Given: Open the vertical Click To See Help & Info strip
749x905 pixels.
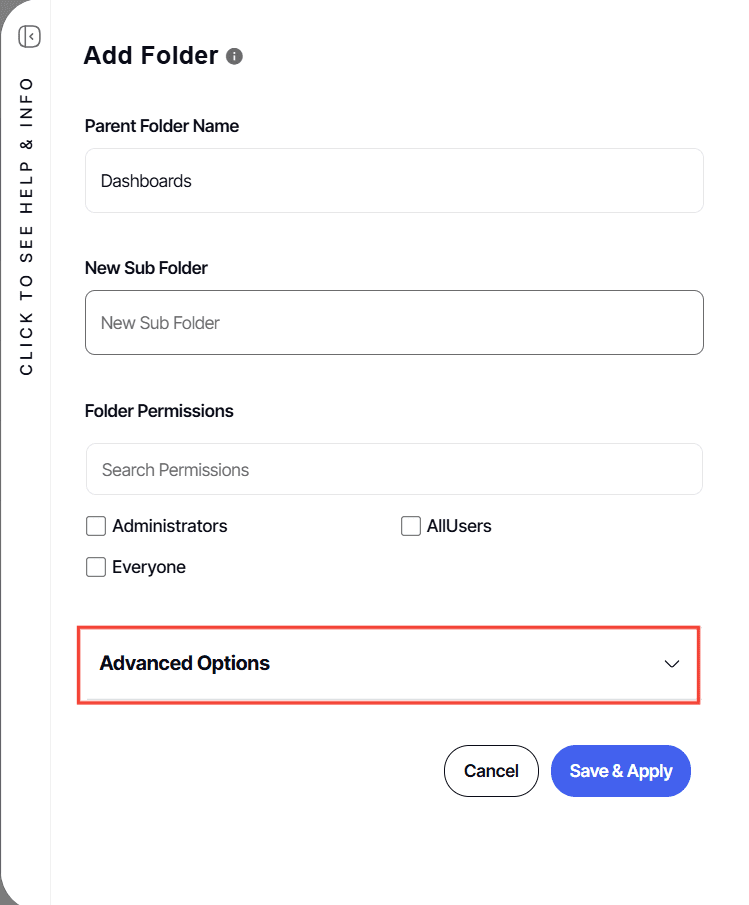Looking at the screenshot, I should click(26, 225).
